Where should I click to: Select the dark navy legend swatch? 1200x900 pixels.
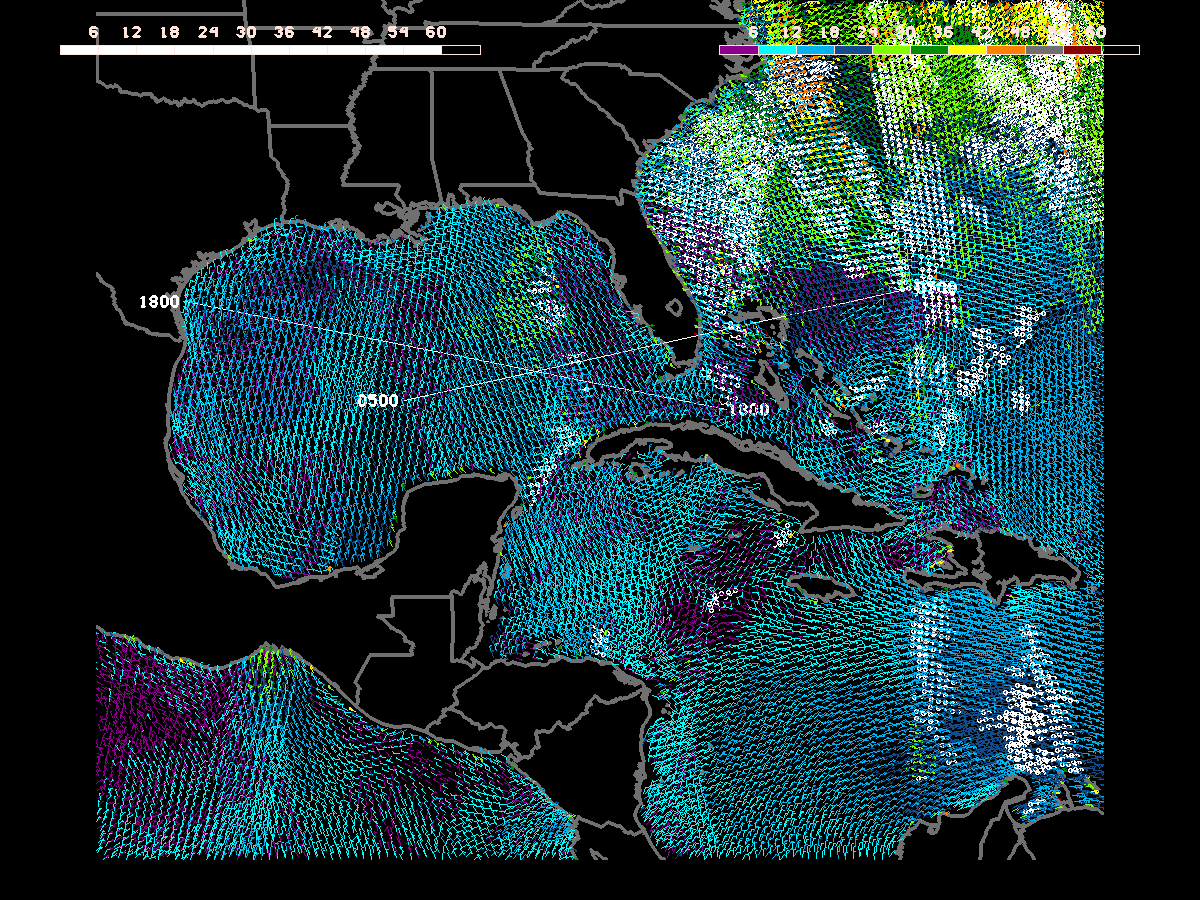853,49
